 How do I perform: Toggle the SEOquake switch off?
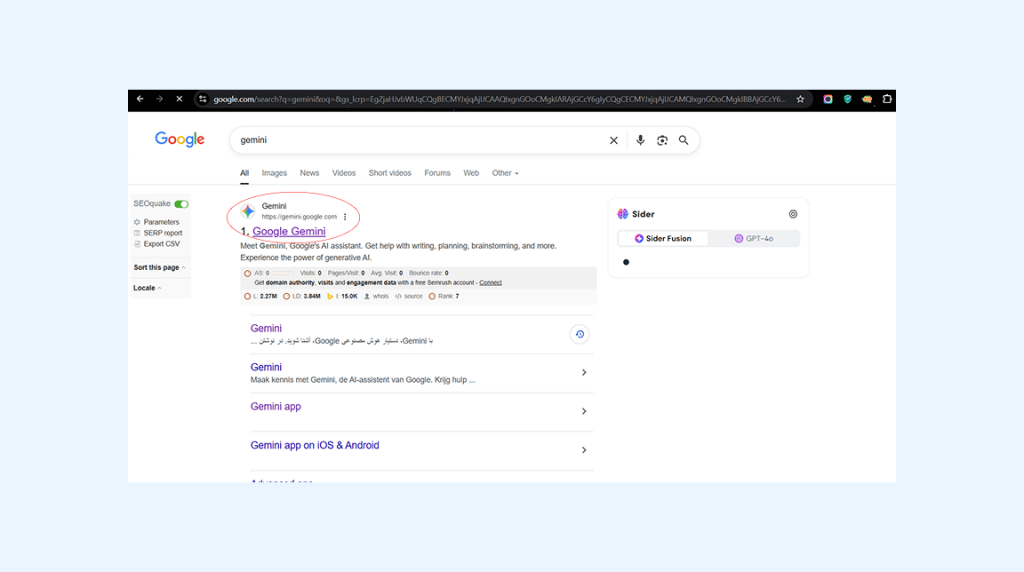click(x=182, y=204)
